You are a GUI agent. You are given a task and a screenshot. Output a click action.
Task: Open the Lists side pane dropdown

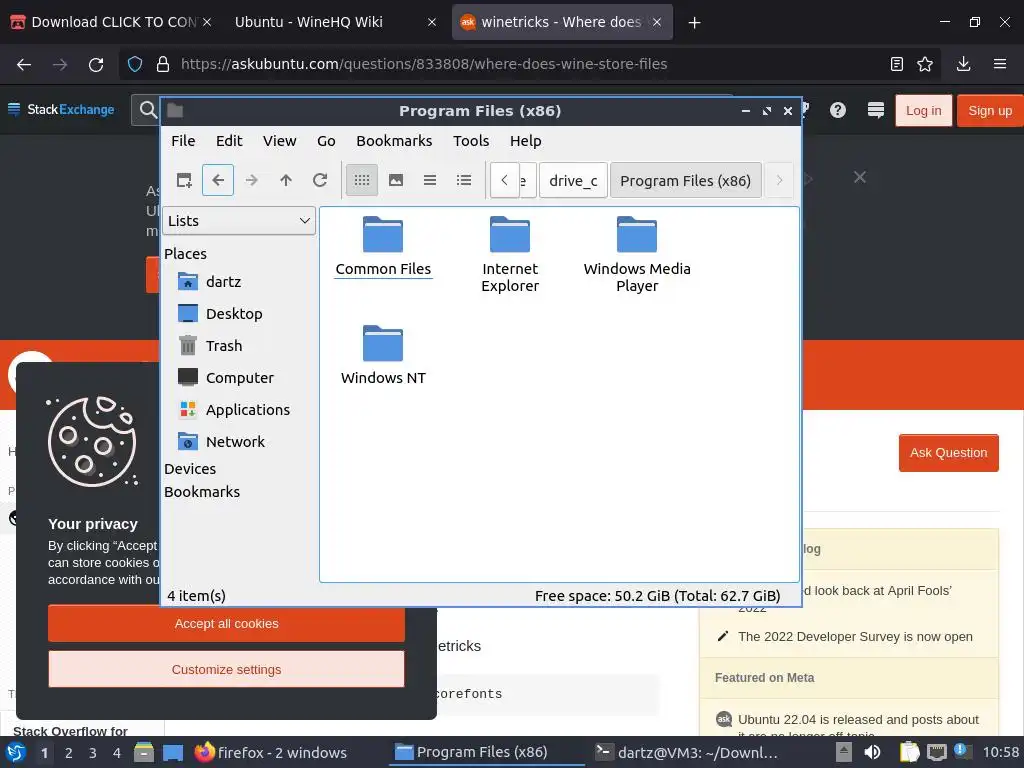tap(239, 221)
